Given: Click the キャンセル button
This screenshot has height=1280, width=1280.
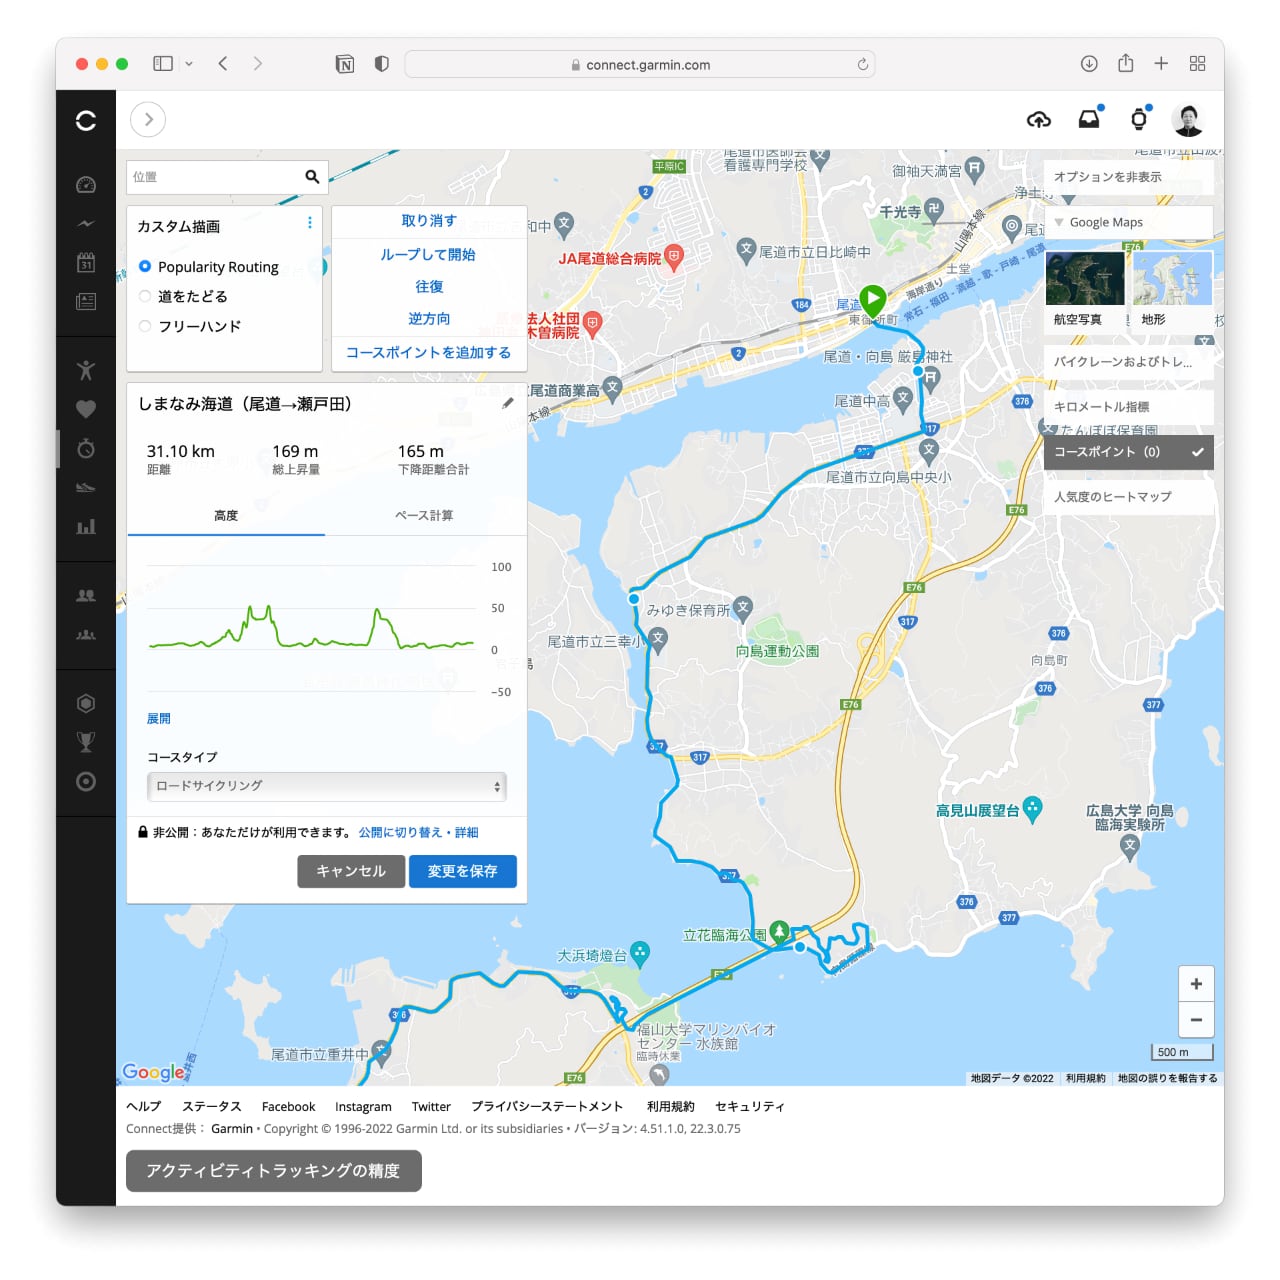Looking at the screenshot, I should click(350, 871).
